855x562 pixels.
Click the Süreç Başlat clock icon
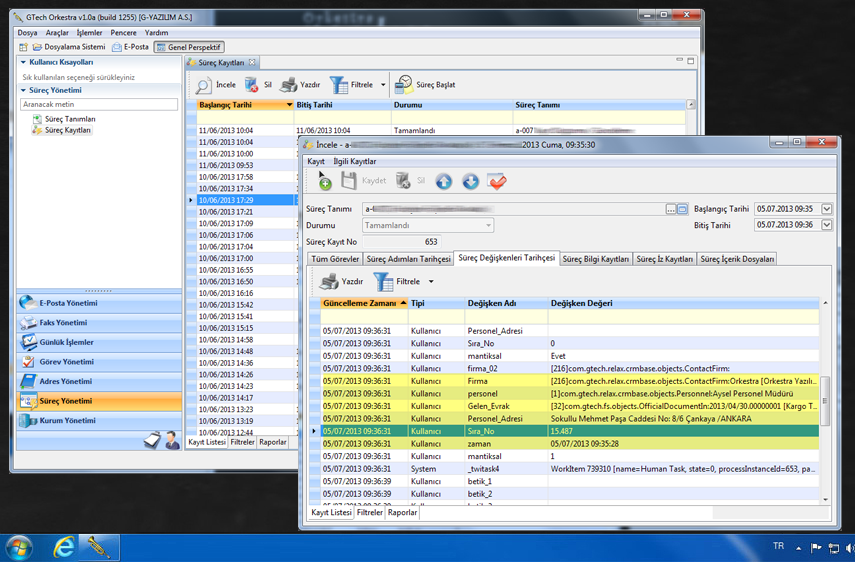pos(404,85)
